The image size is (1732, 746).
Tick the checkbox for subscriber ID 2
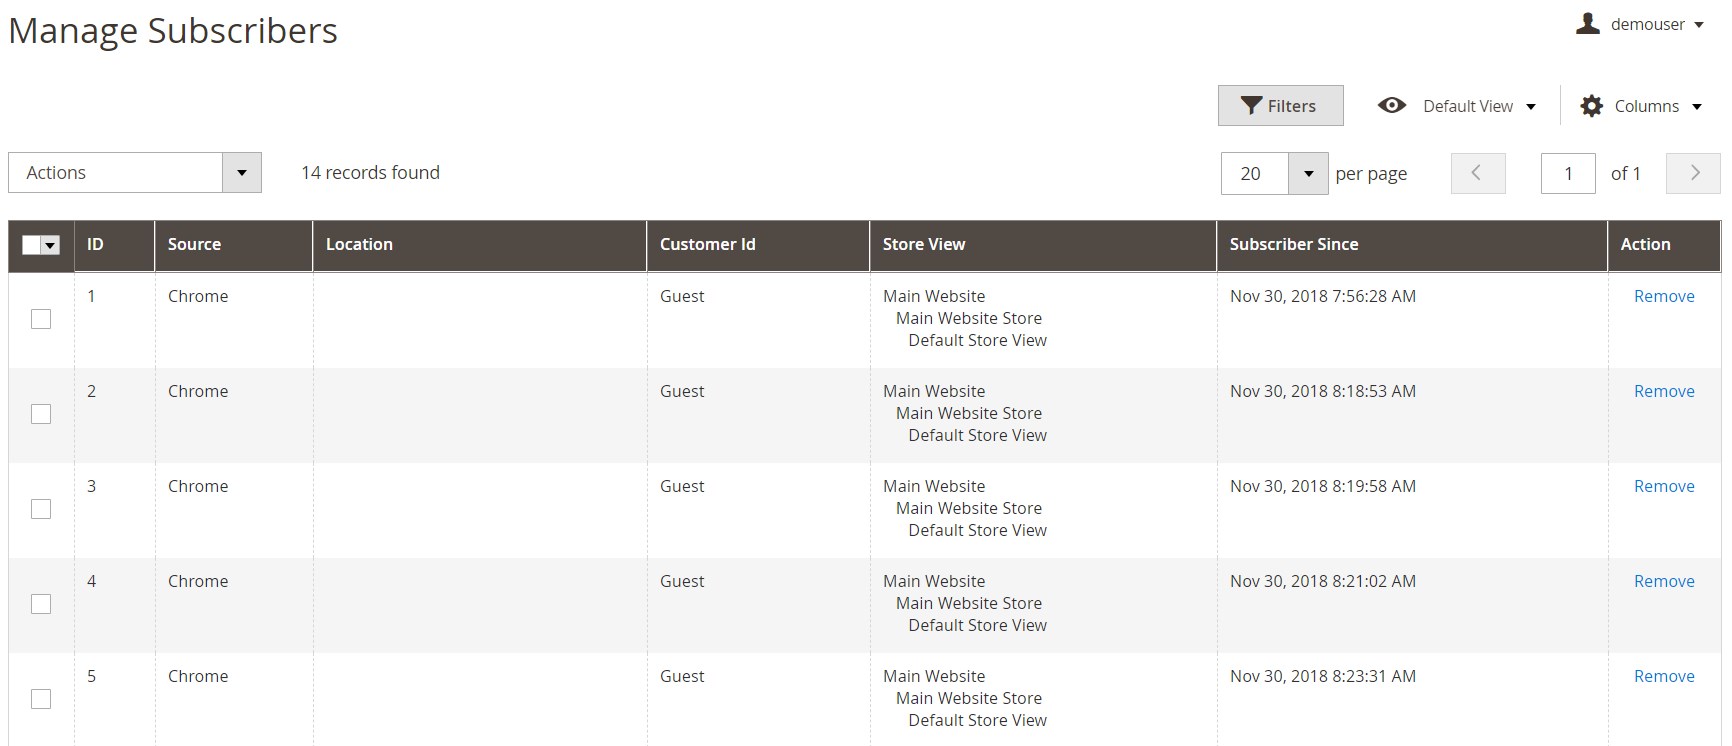pyautogui.click(x=41, y=414)
